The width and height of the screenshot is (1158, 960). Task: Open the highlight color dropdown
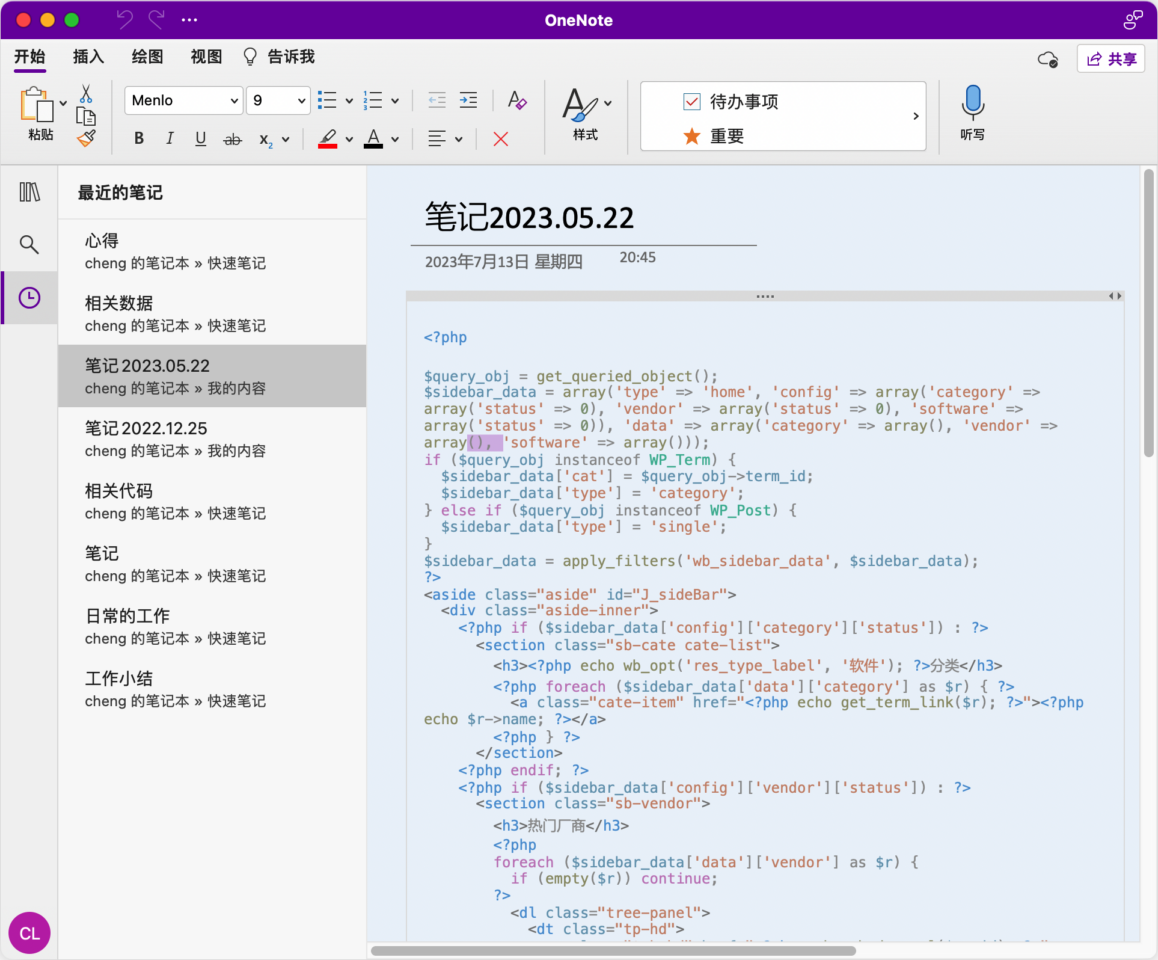[x=349, y=140]
